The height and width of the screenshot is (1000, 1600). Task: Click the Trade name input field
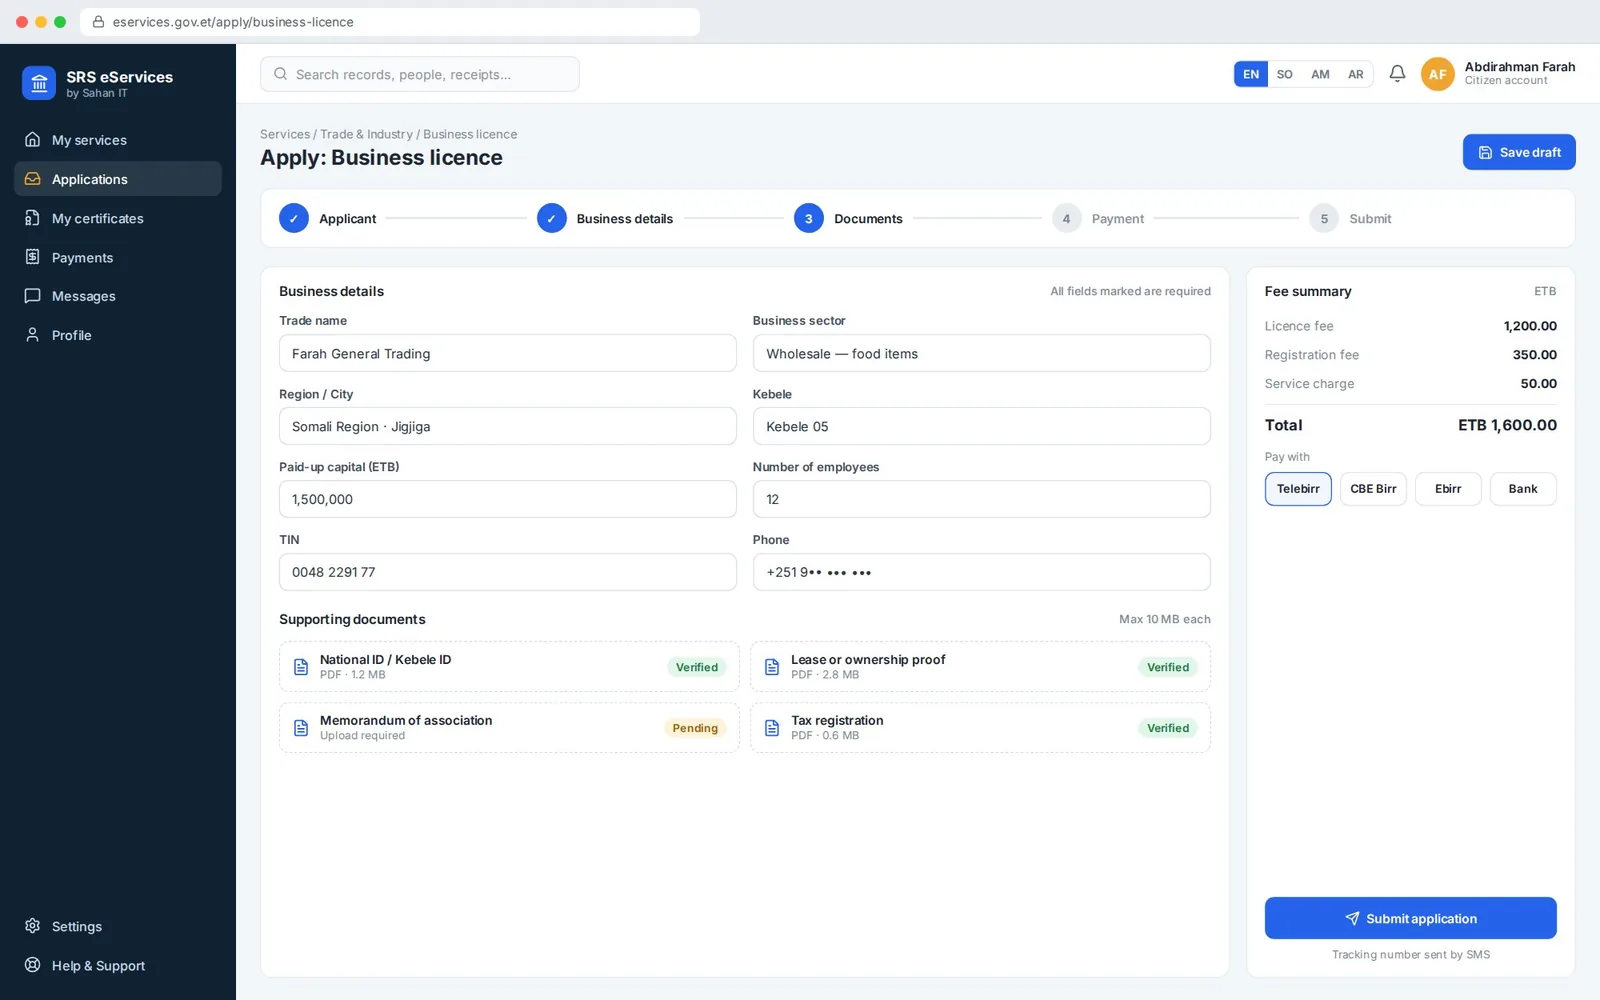click(x=508, y=353)
